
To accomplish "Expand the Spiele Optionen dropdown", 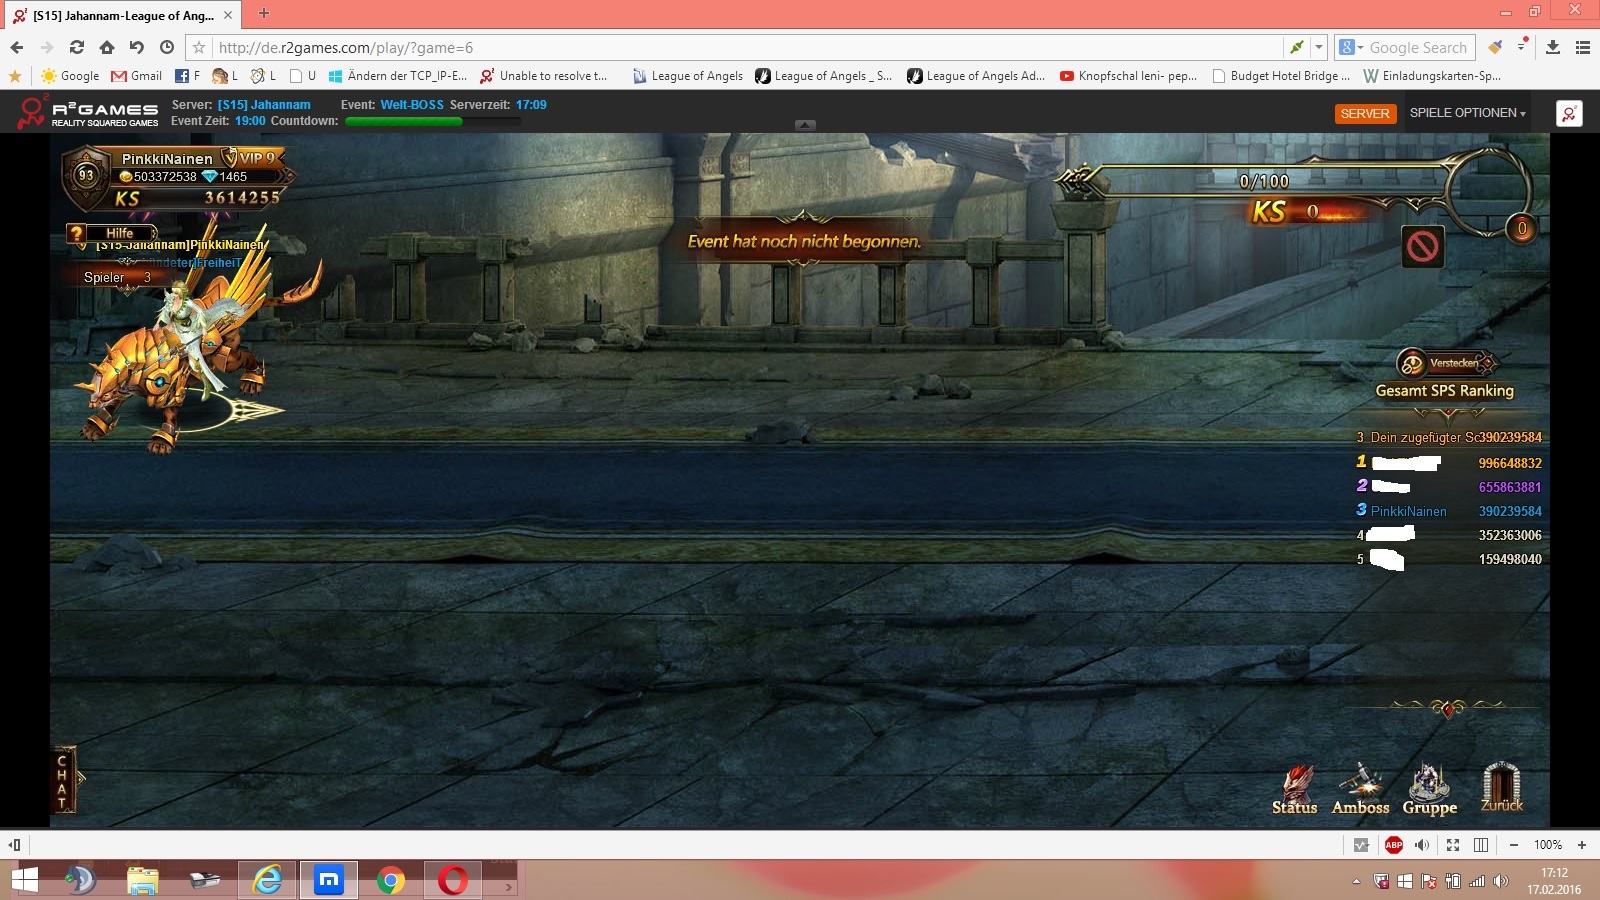I will point(1467,113).
